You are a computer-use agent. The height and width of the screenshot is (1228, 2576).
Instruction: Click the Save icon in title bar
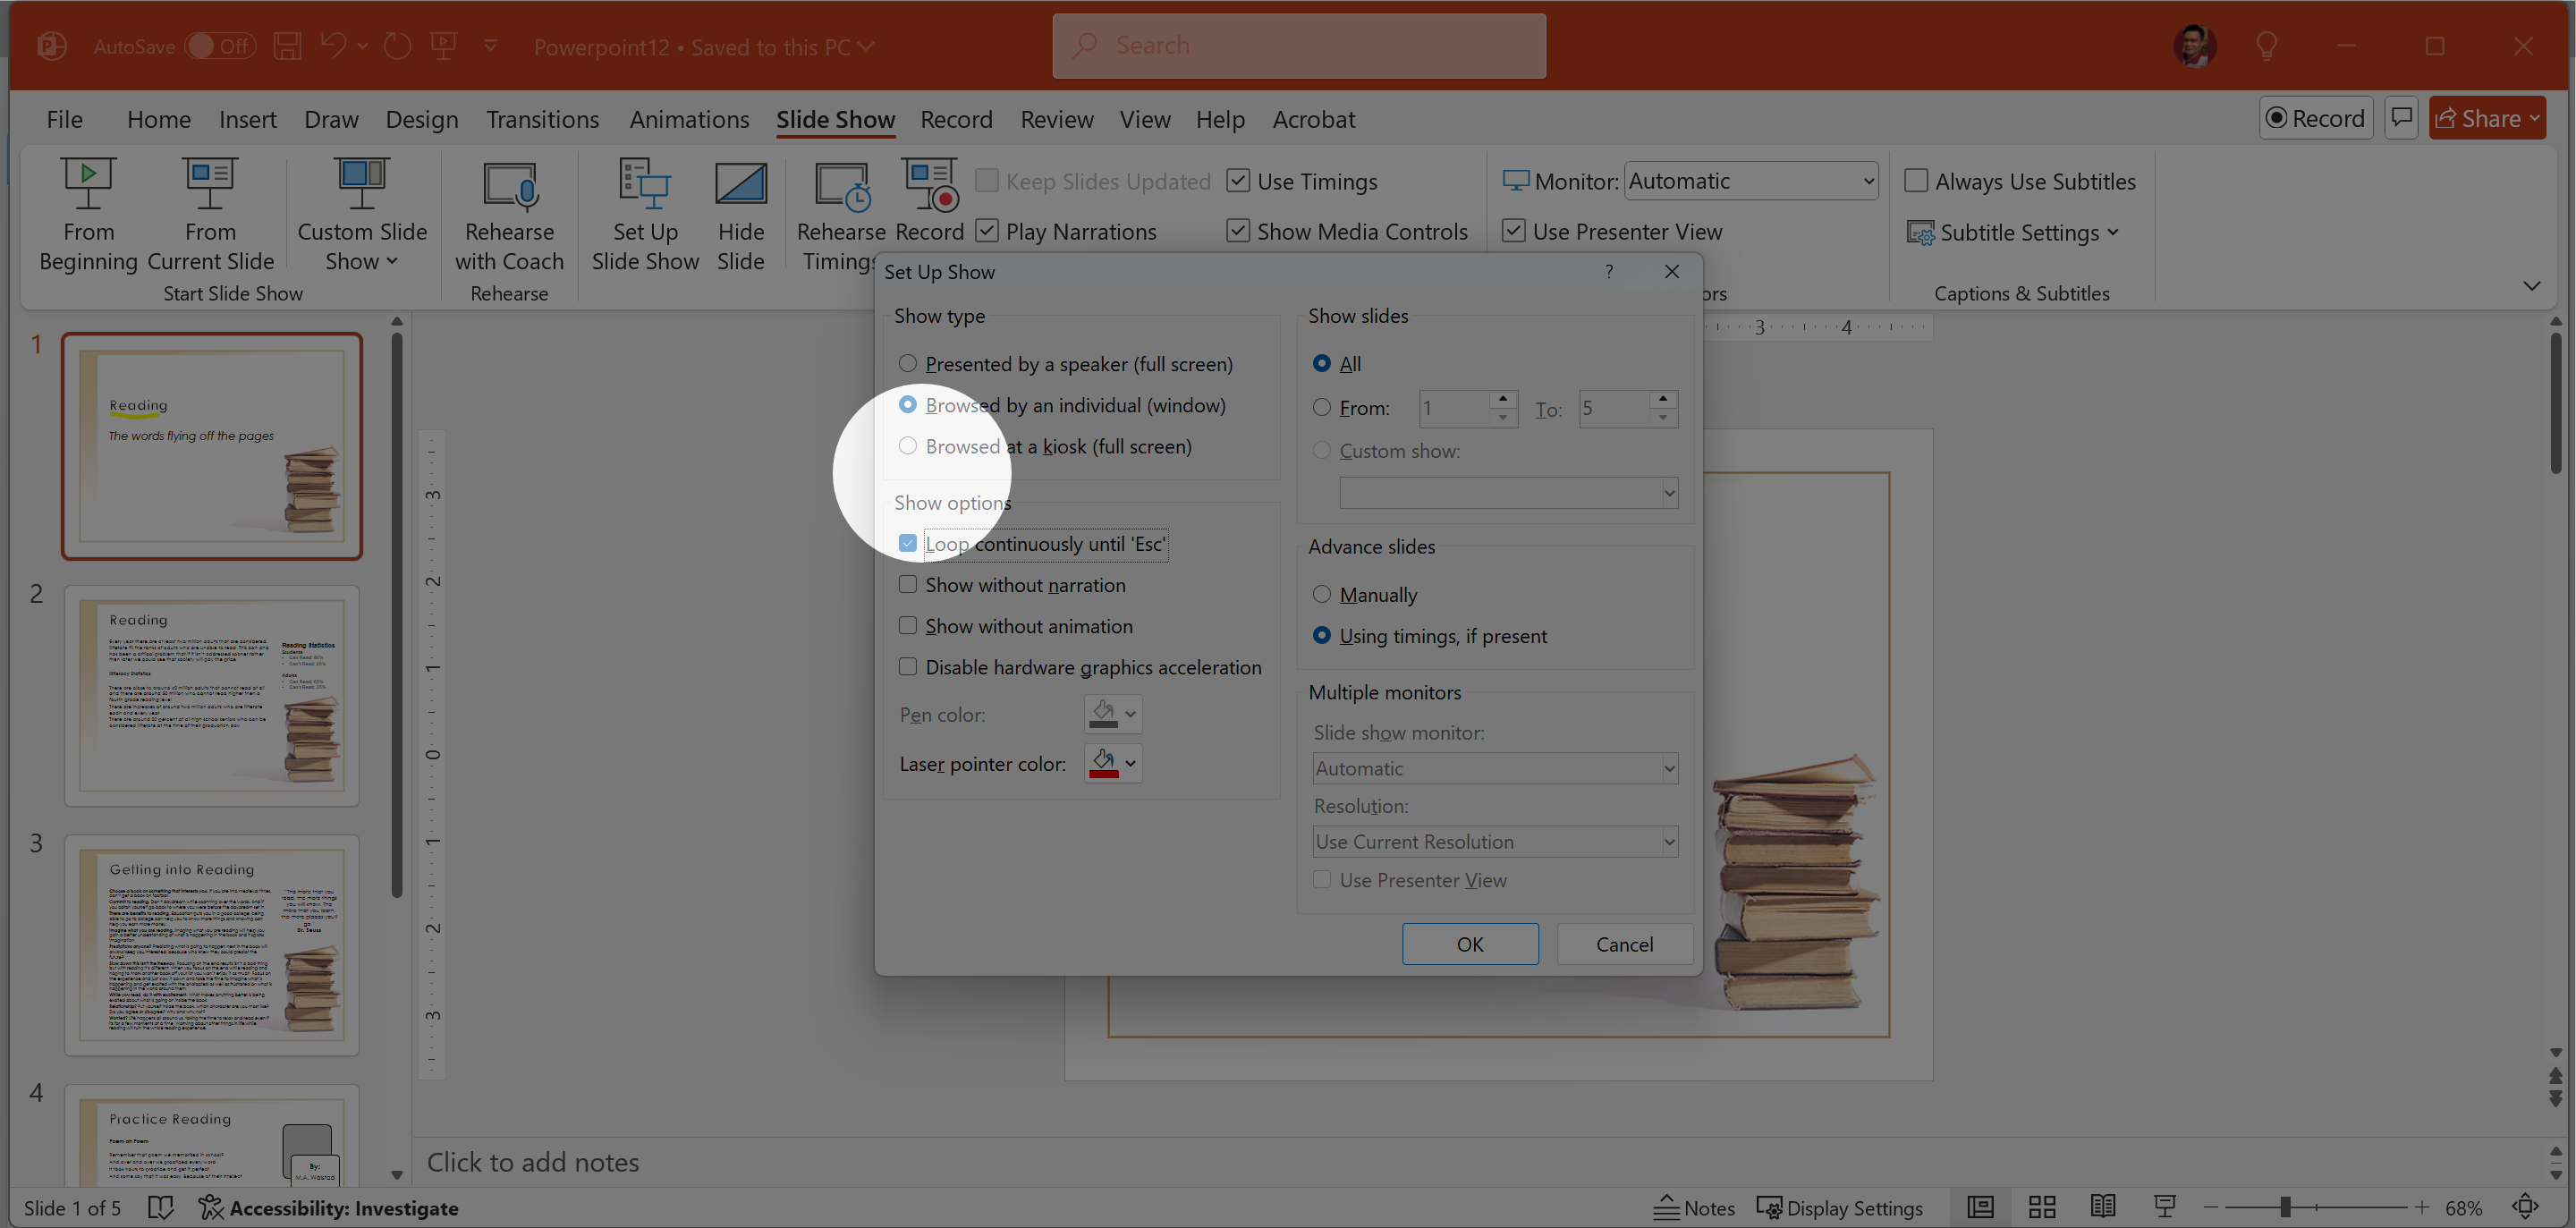pos(288,46)
